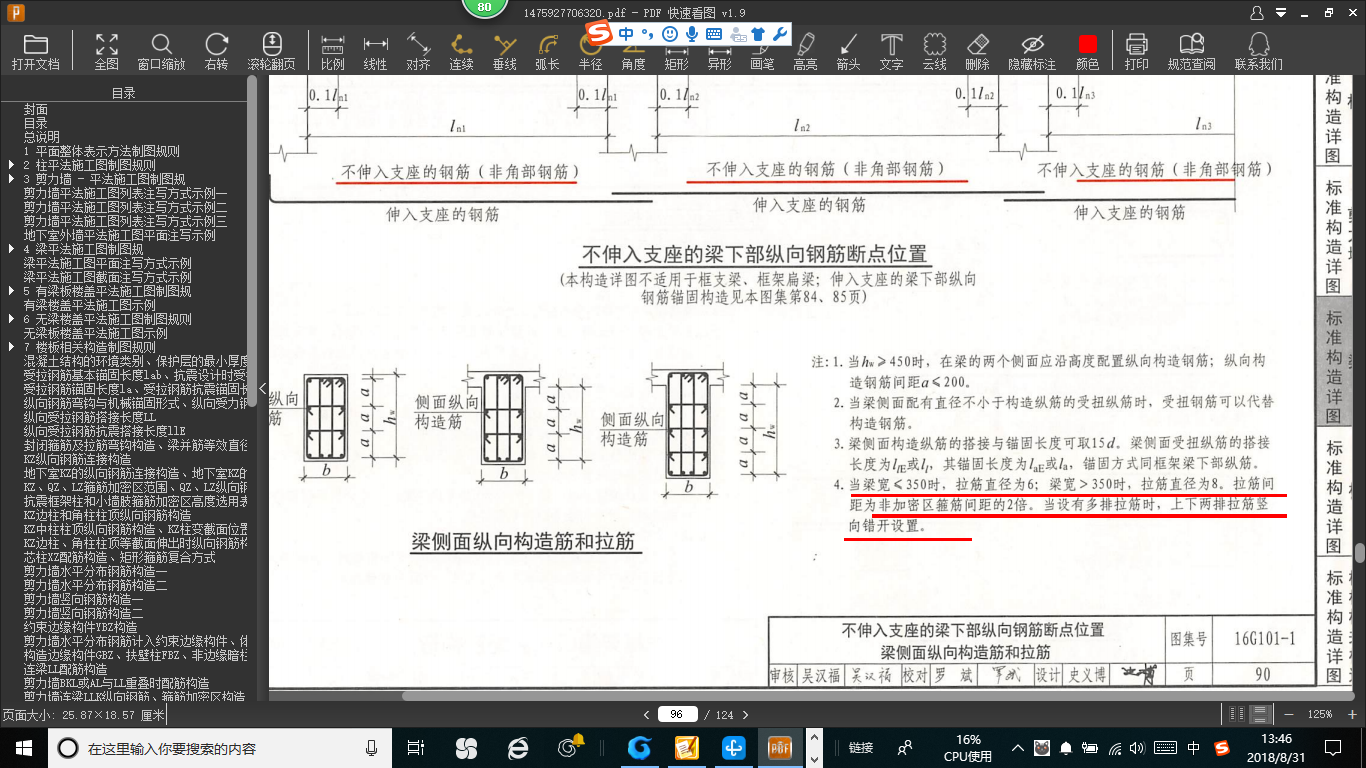Viewport: 1366px width, 768px height.
Task: Go to the next page arrow
Action: point(748,714)
